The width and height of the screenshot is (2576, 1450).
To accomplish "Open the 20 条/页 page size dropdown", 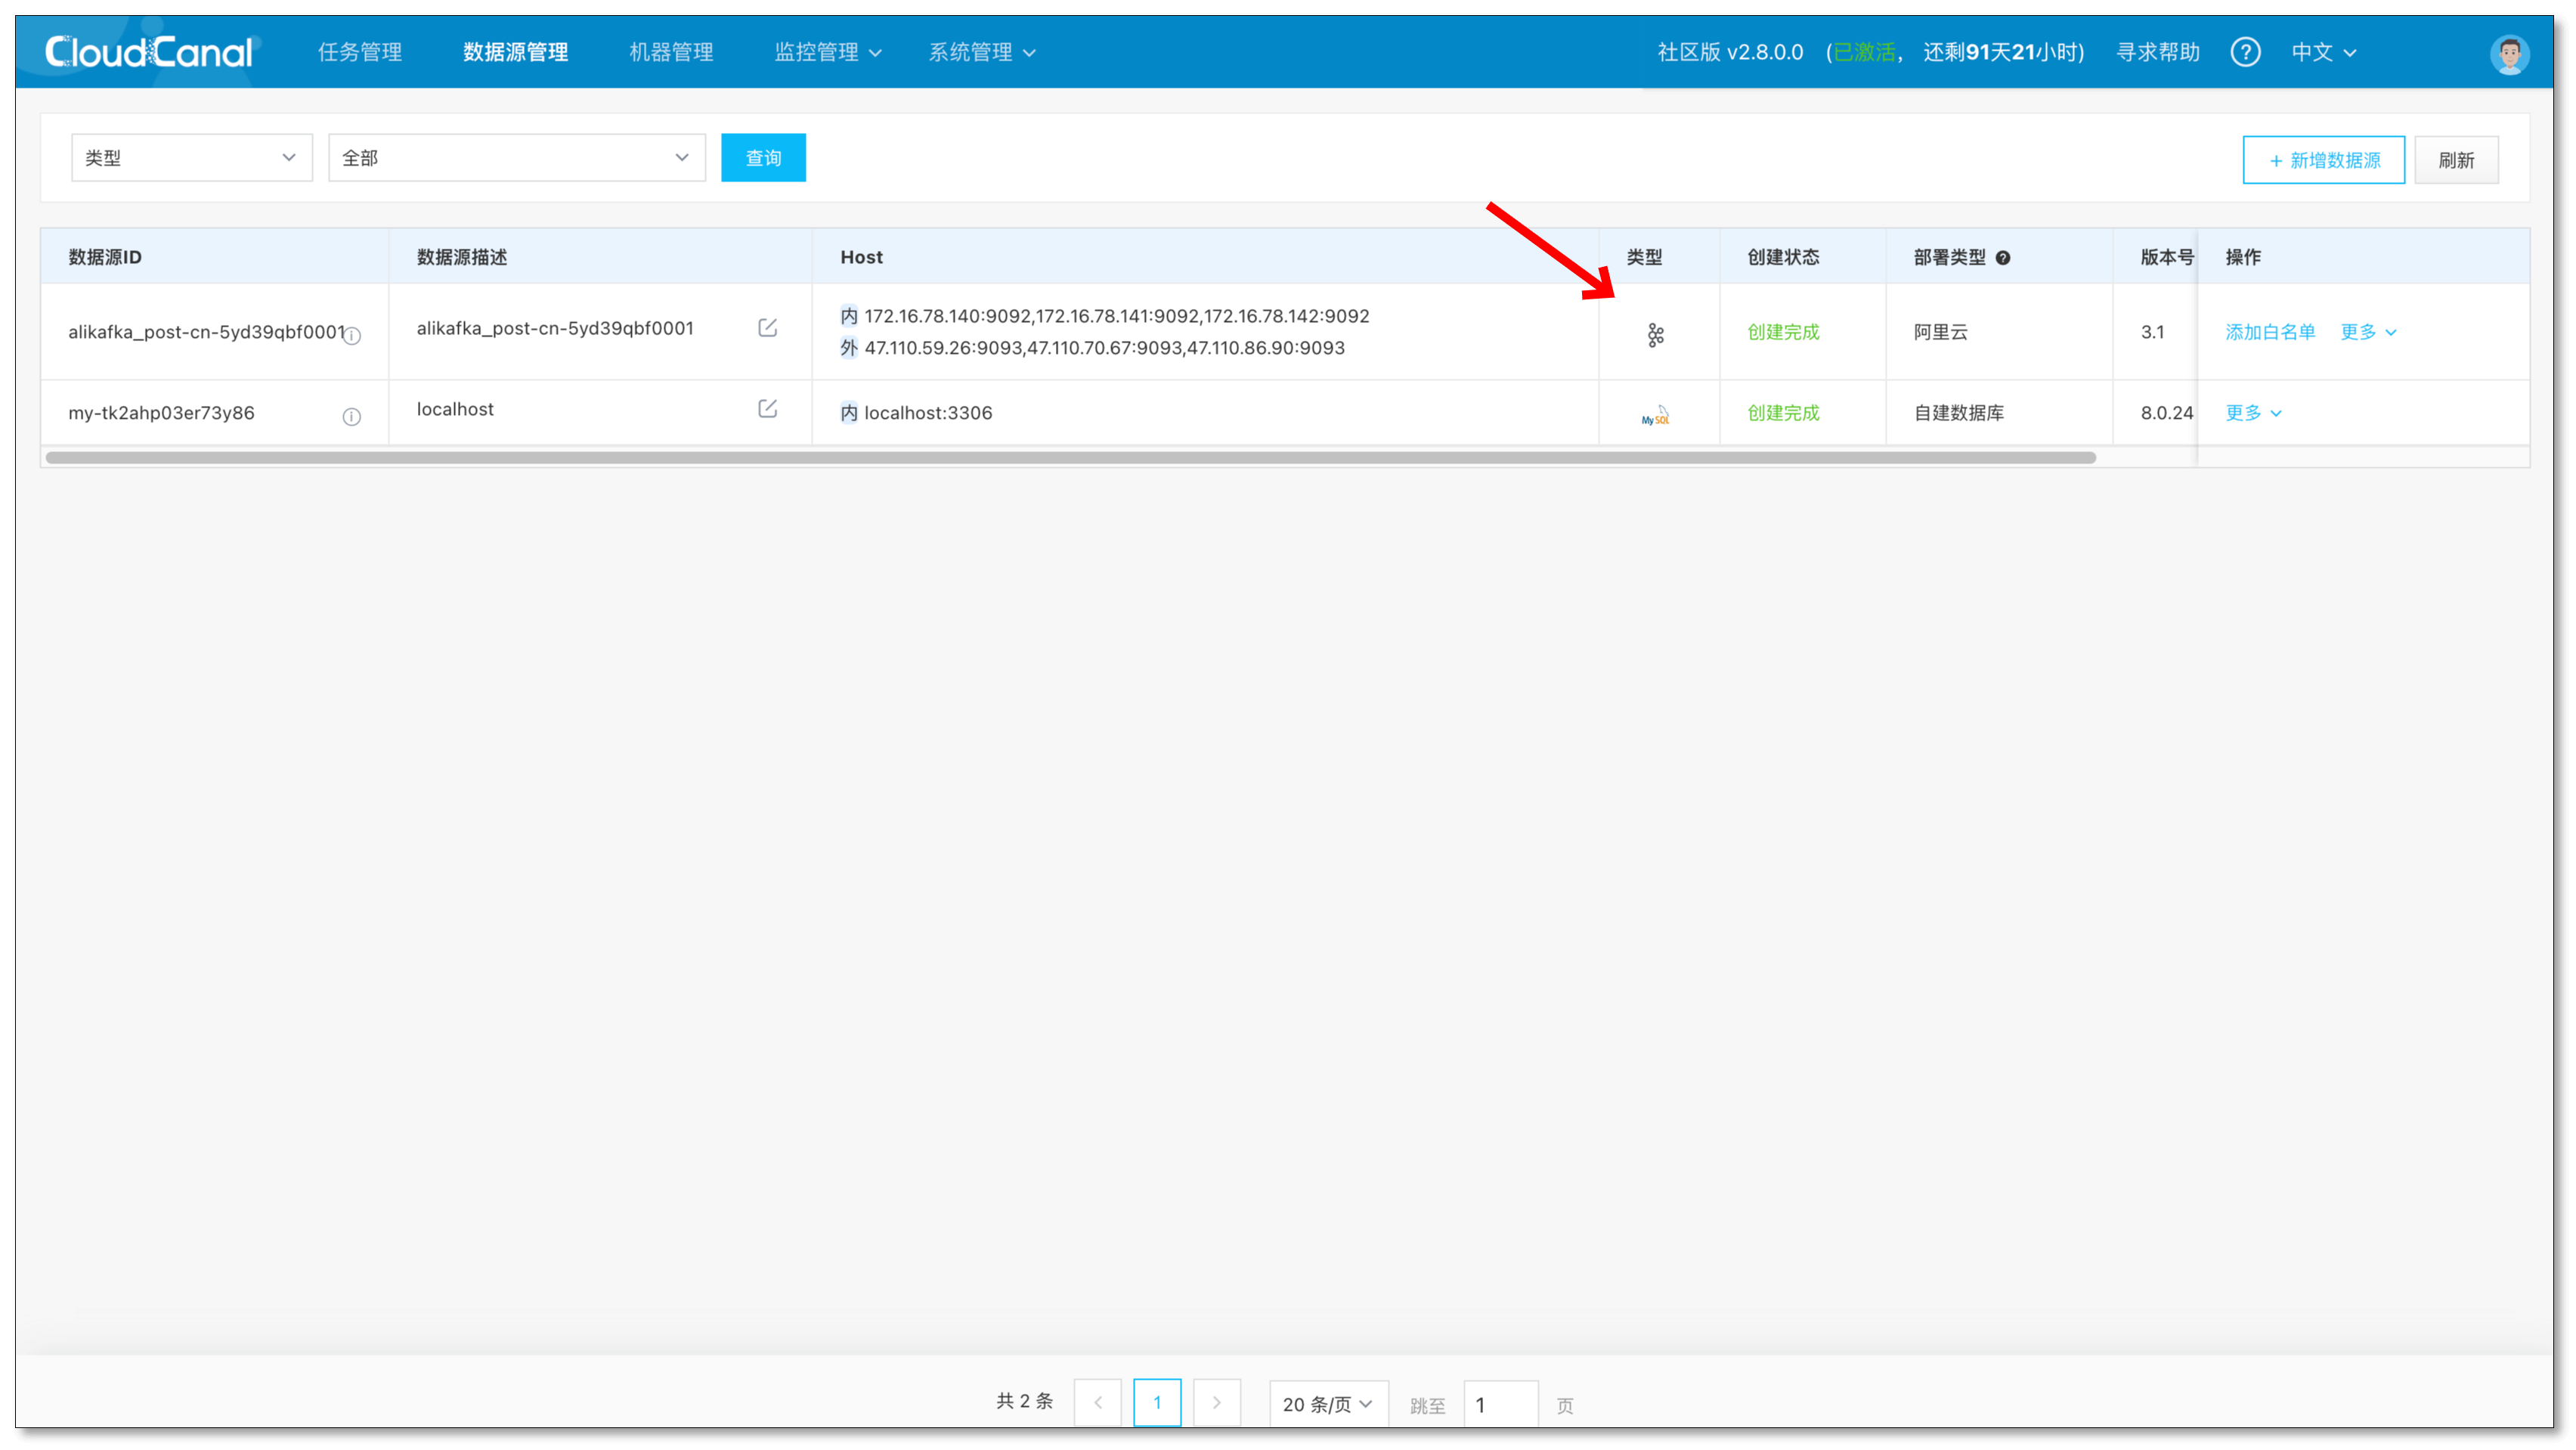I will coord(1327,1404).
